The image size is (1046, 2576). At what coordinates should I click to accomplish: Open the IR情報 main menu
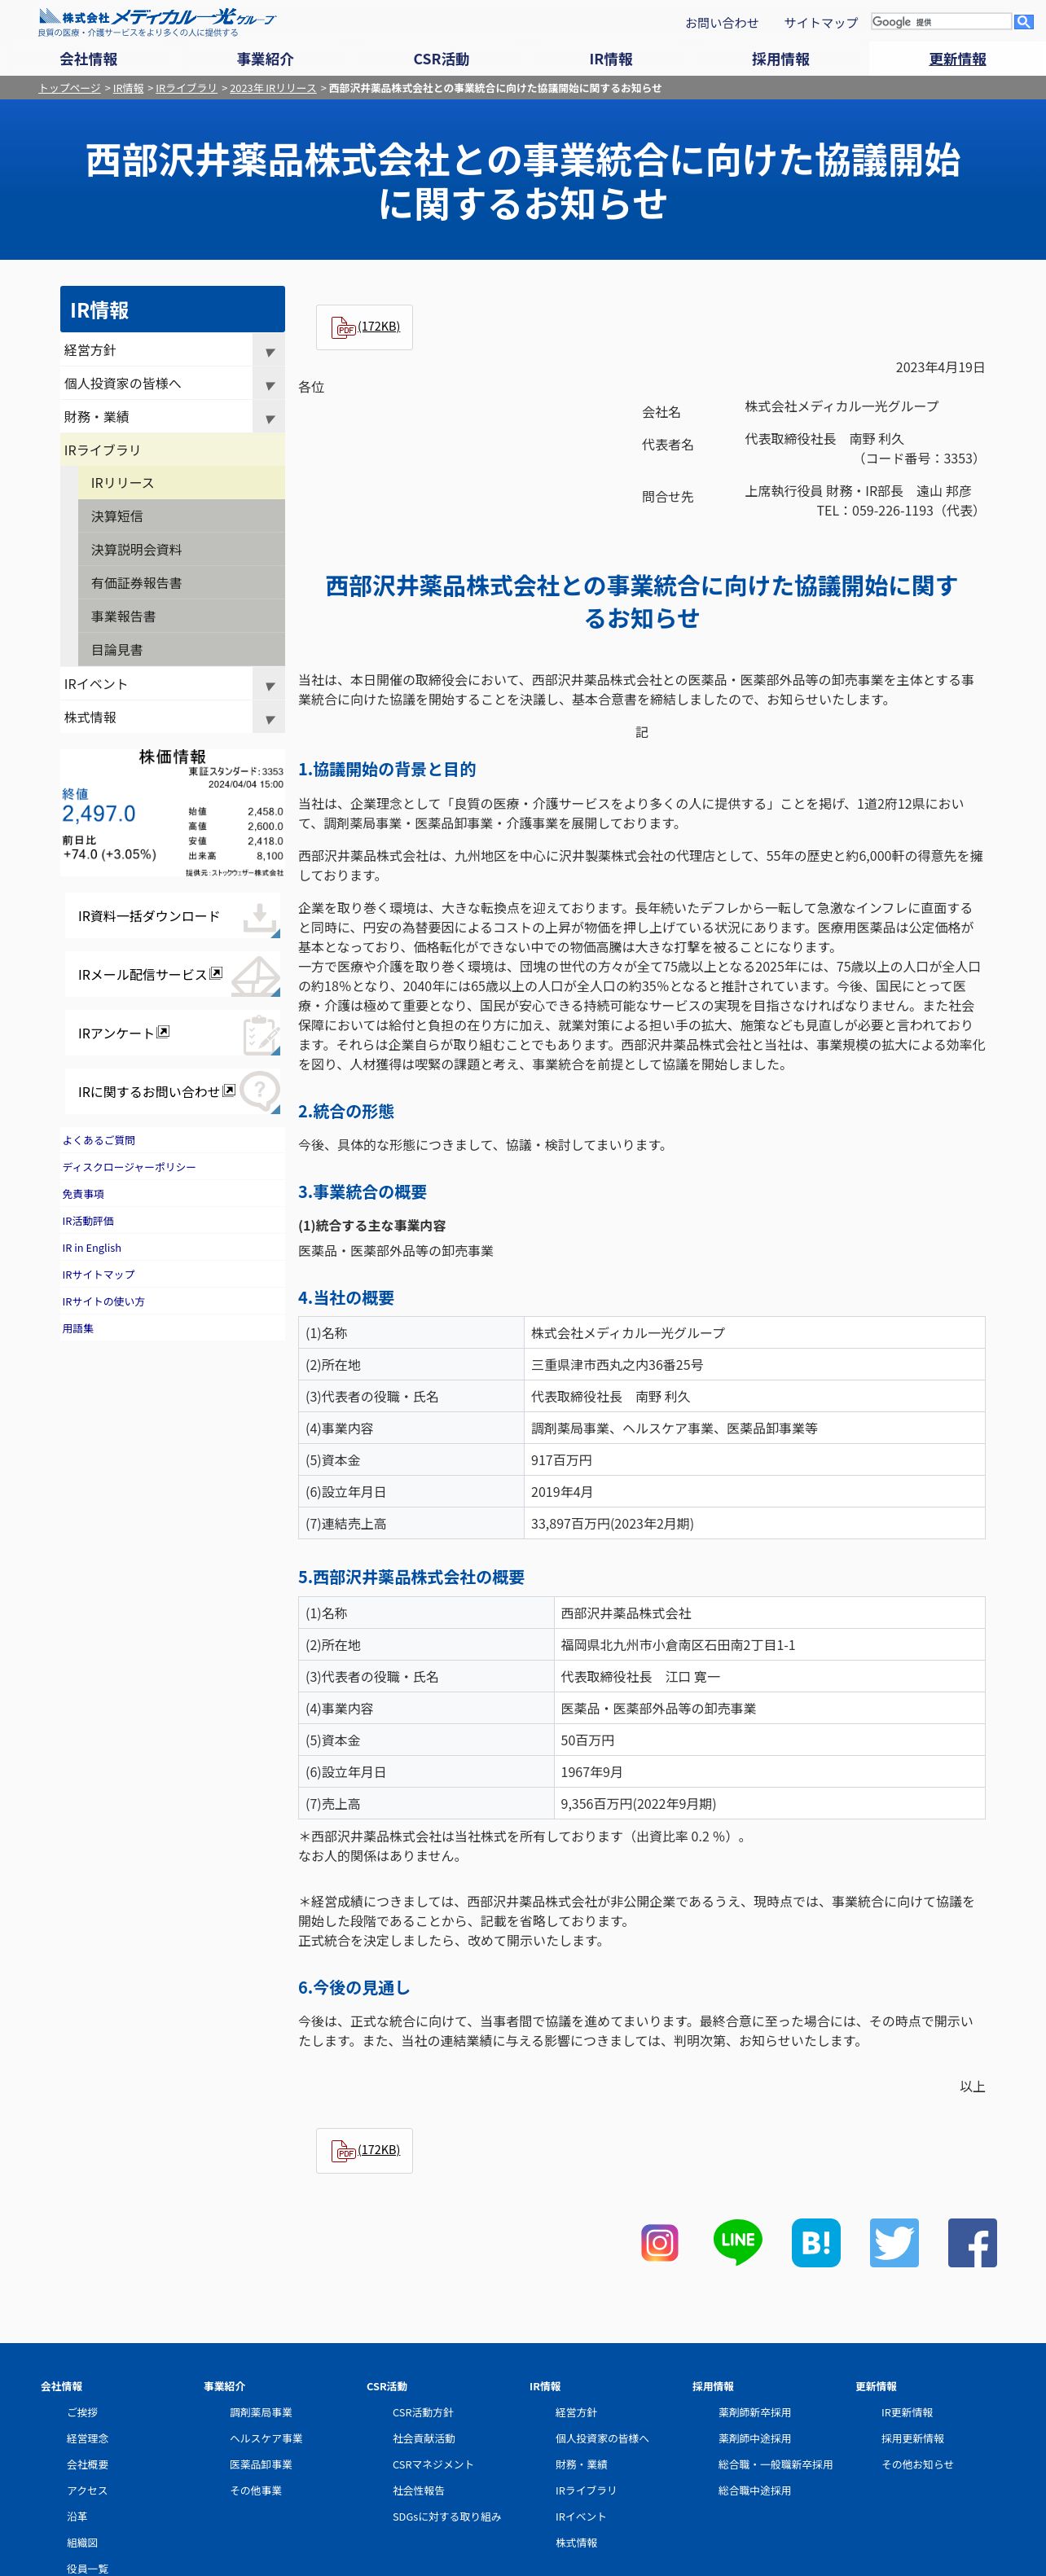610,59
